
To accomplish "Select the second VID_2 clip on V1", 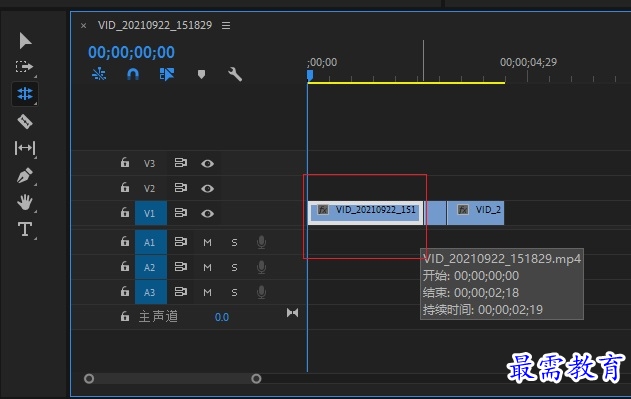I will (475, 213).
